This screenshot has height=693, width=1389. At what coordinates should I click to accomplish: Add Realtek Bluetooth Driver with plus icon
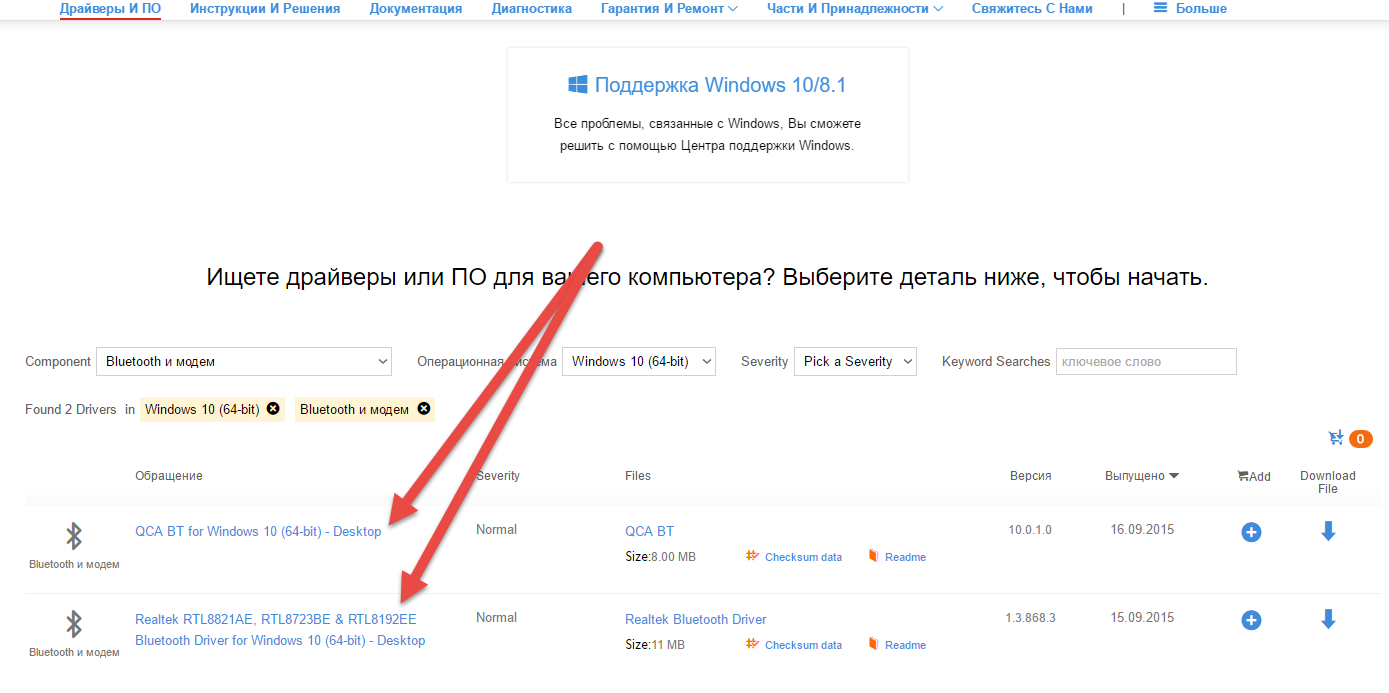coord(1251,620)
